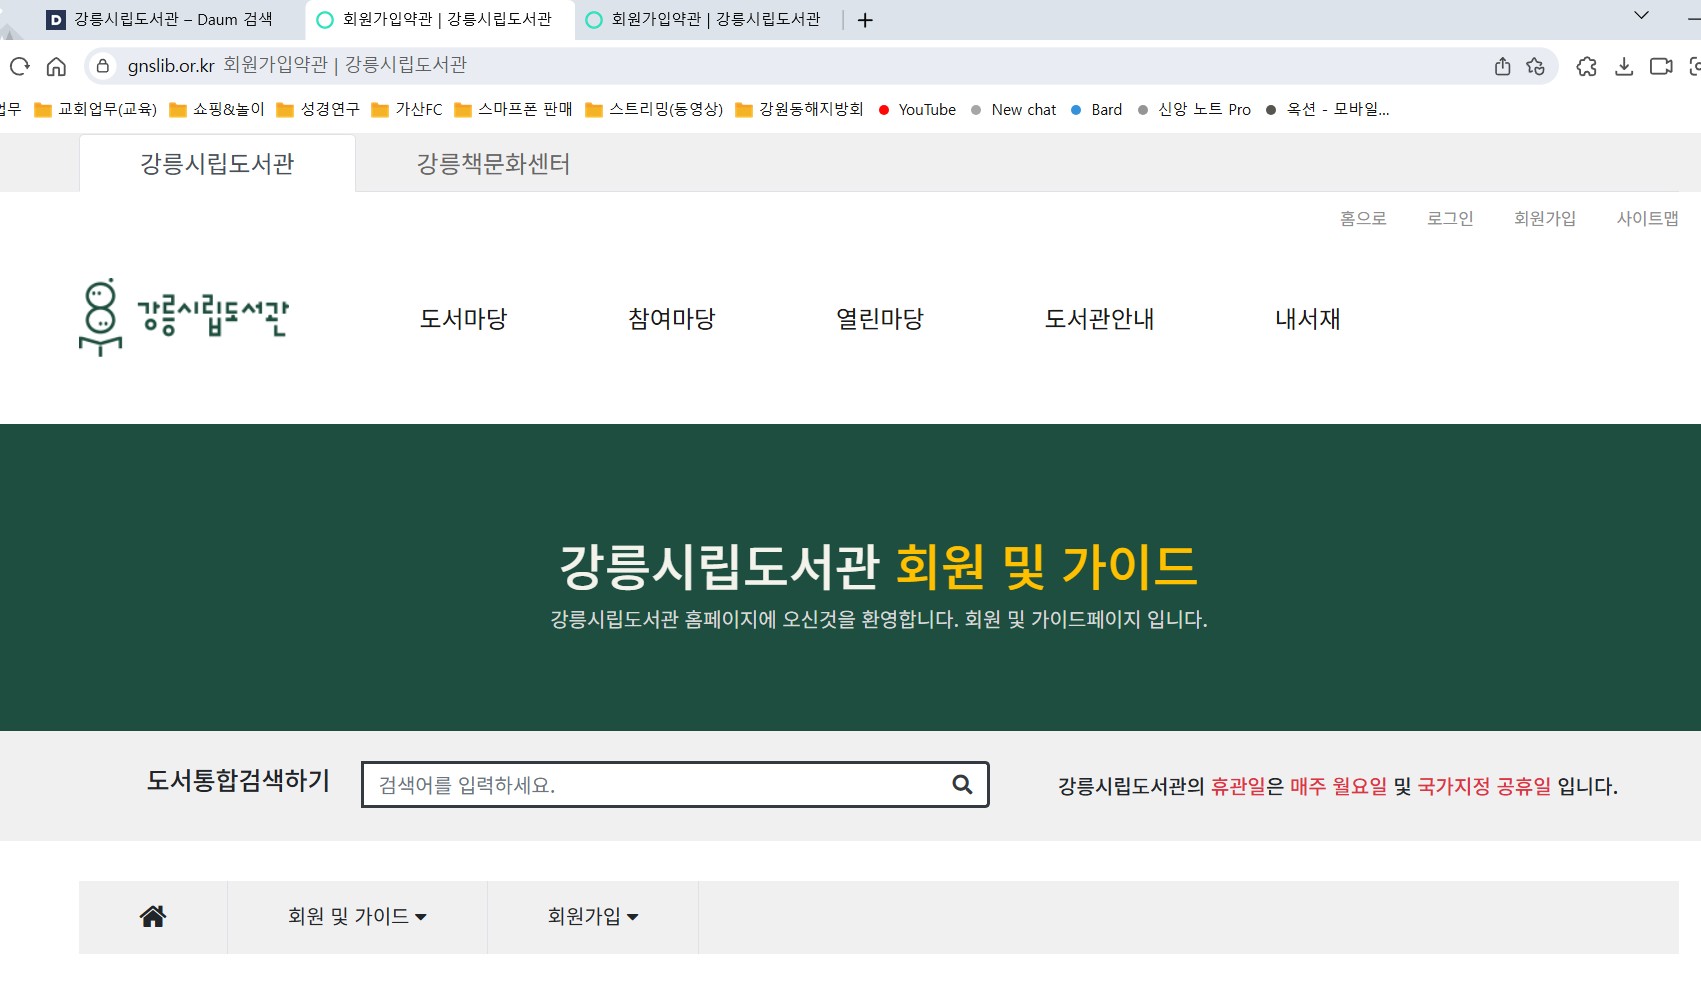
Task: Expand the 회원 및 가이드 dropdown
Action: click(357, 916)
